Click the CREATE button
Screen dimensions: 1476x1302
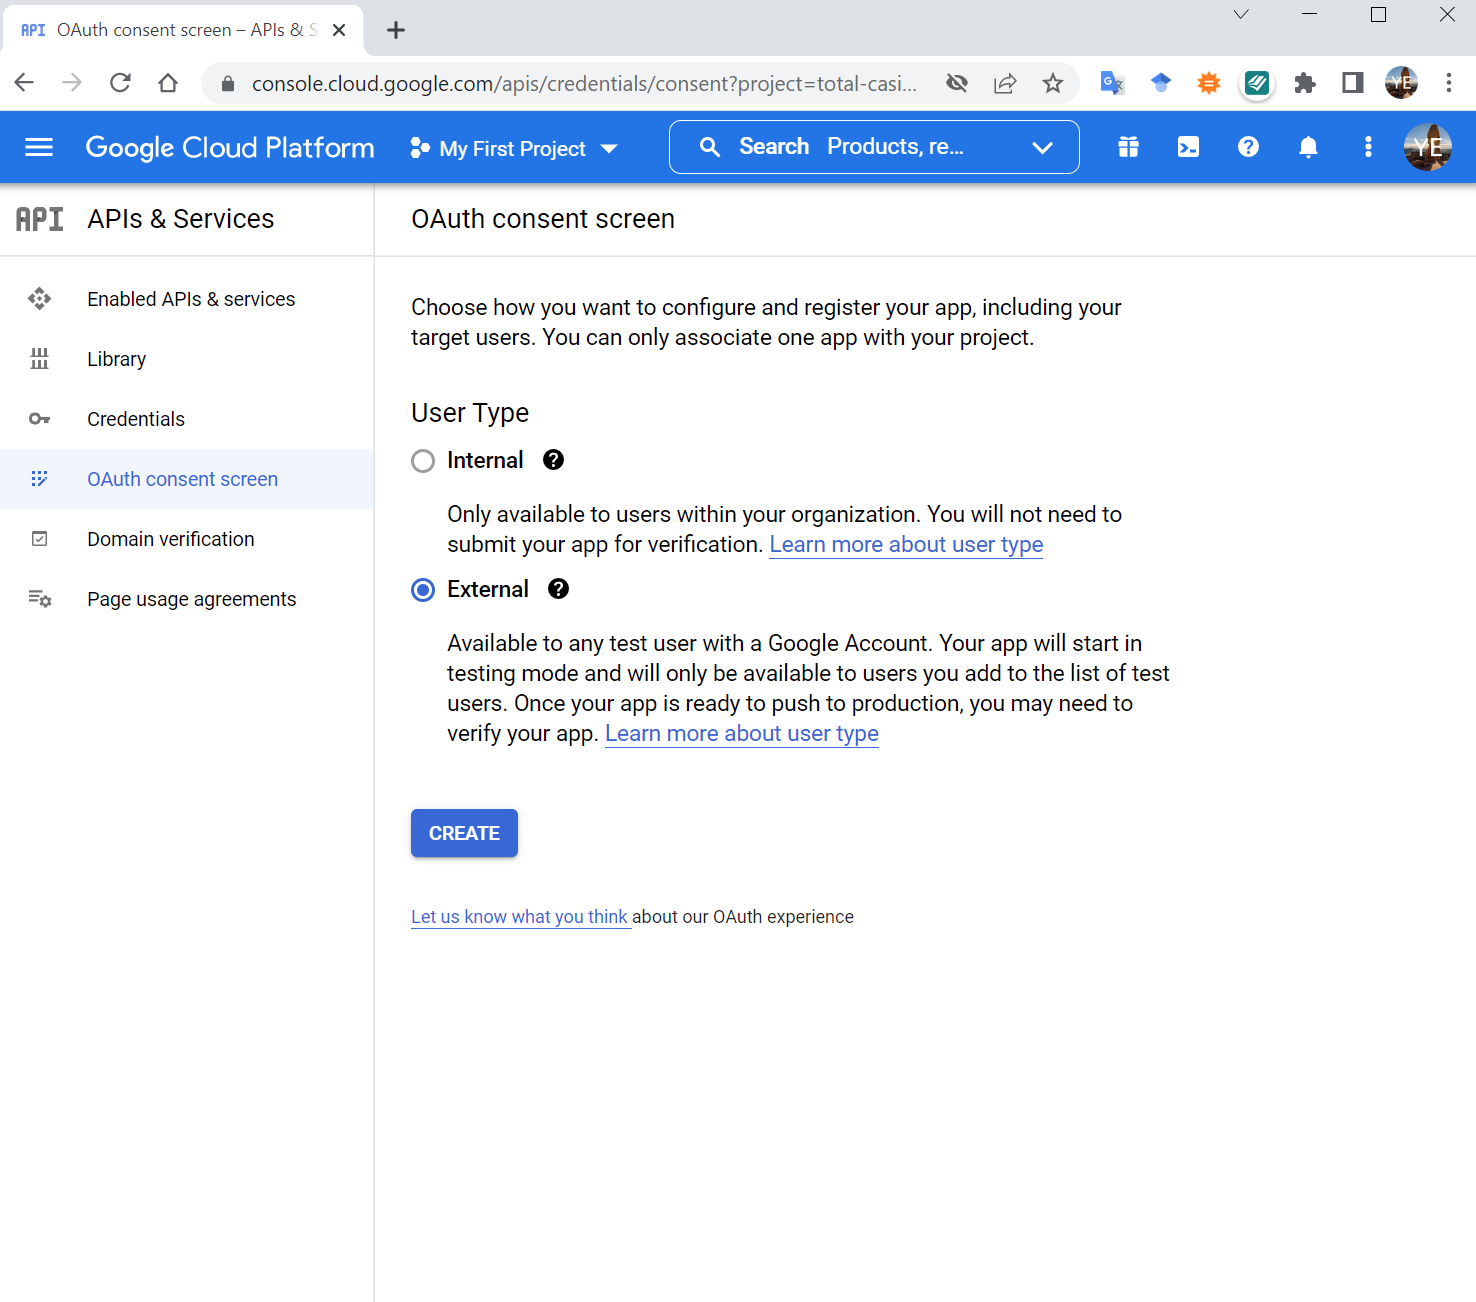click(464, 833)
